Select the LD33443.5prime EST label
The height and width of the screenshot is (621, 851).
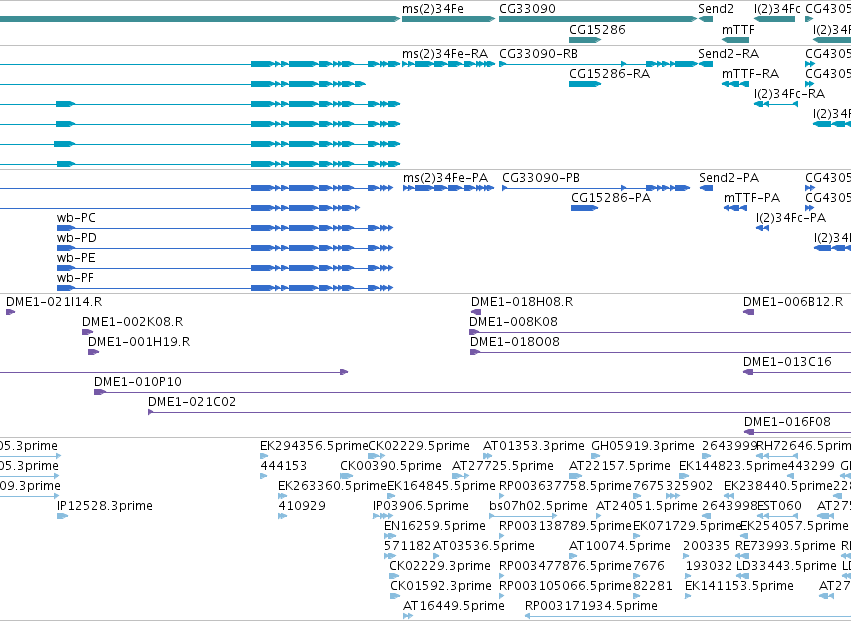point(786,566)
